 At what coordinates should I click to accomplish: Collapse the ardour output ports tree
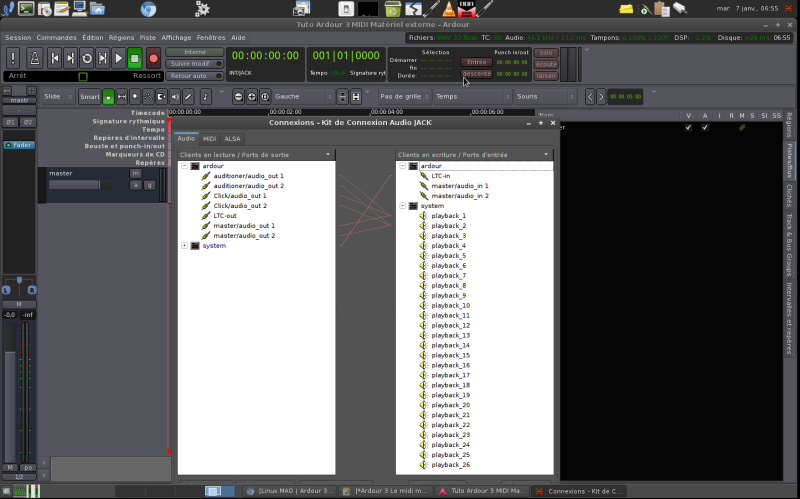(x=184, y=166)
